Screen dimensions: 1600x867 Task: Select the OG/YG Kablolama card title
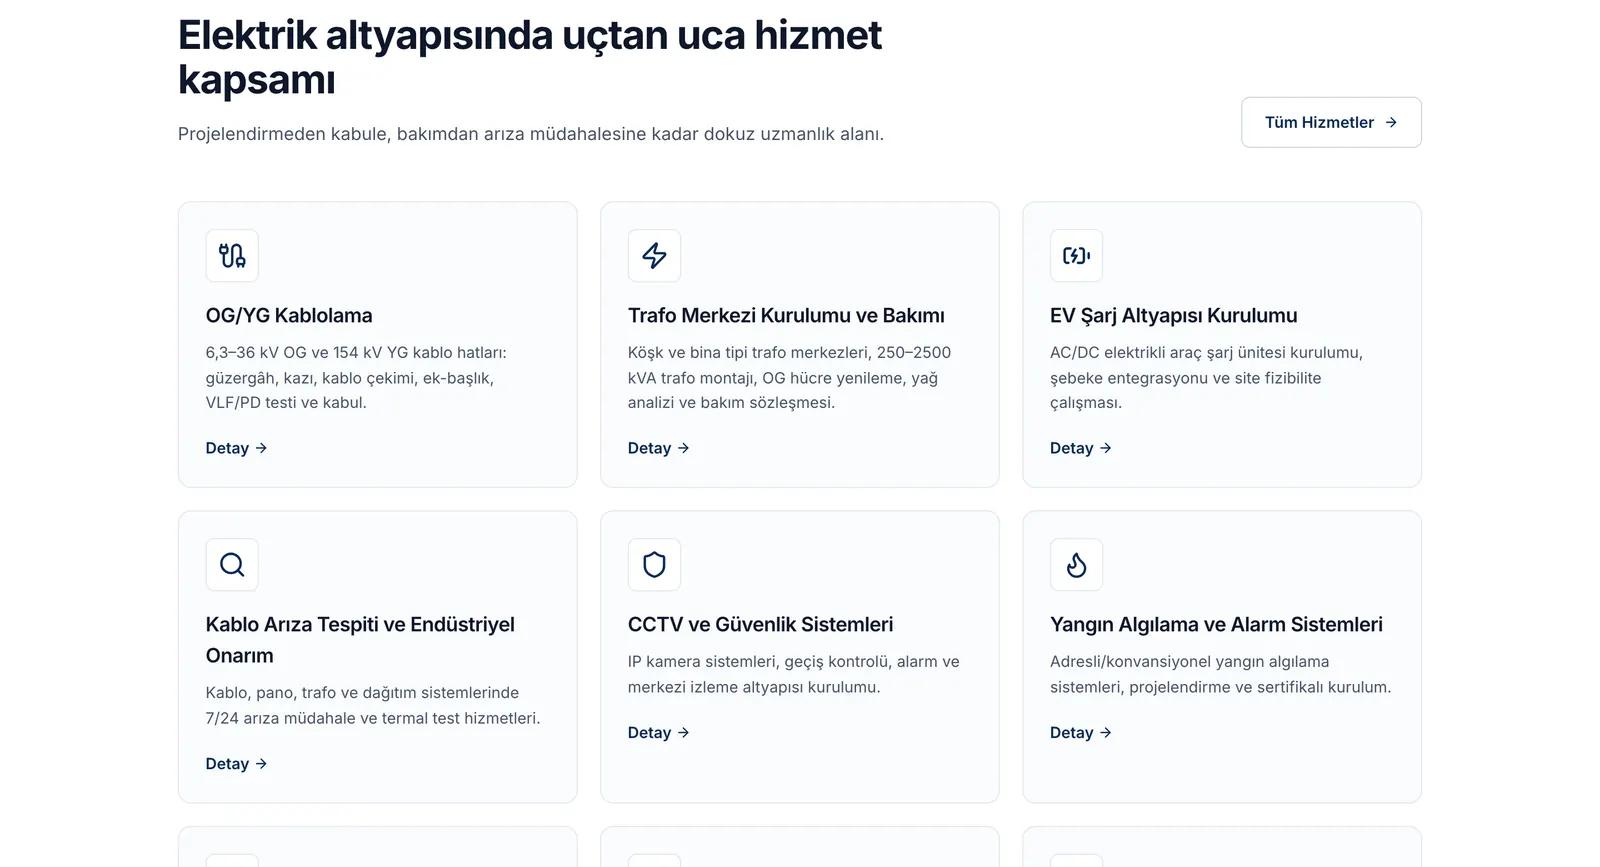coord(289,316)
